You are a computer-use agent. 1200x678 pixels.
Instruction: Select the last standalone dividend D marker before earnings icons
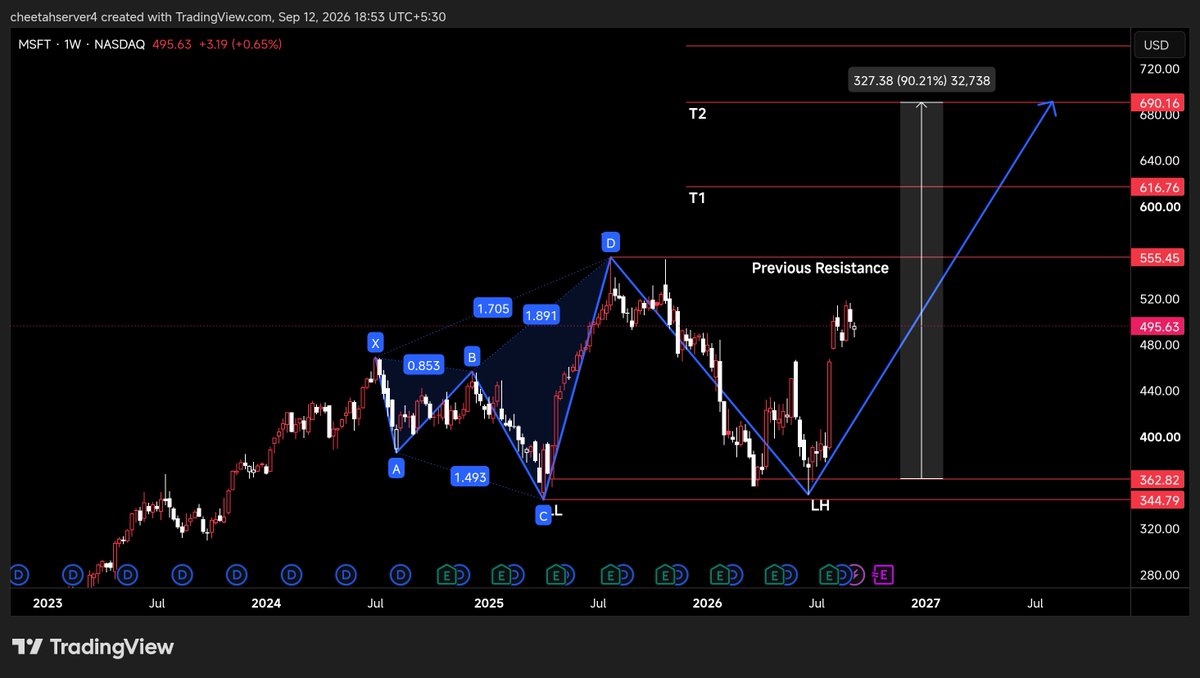coord(400,574)
